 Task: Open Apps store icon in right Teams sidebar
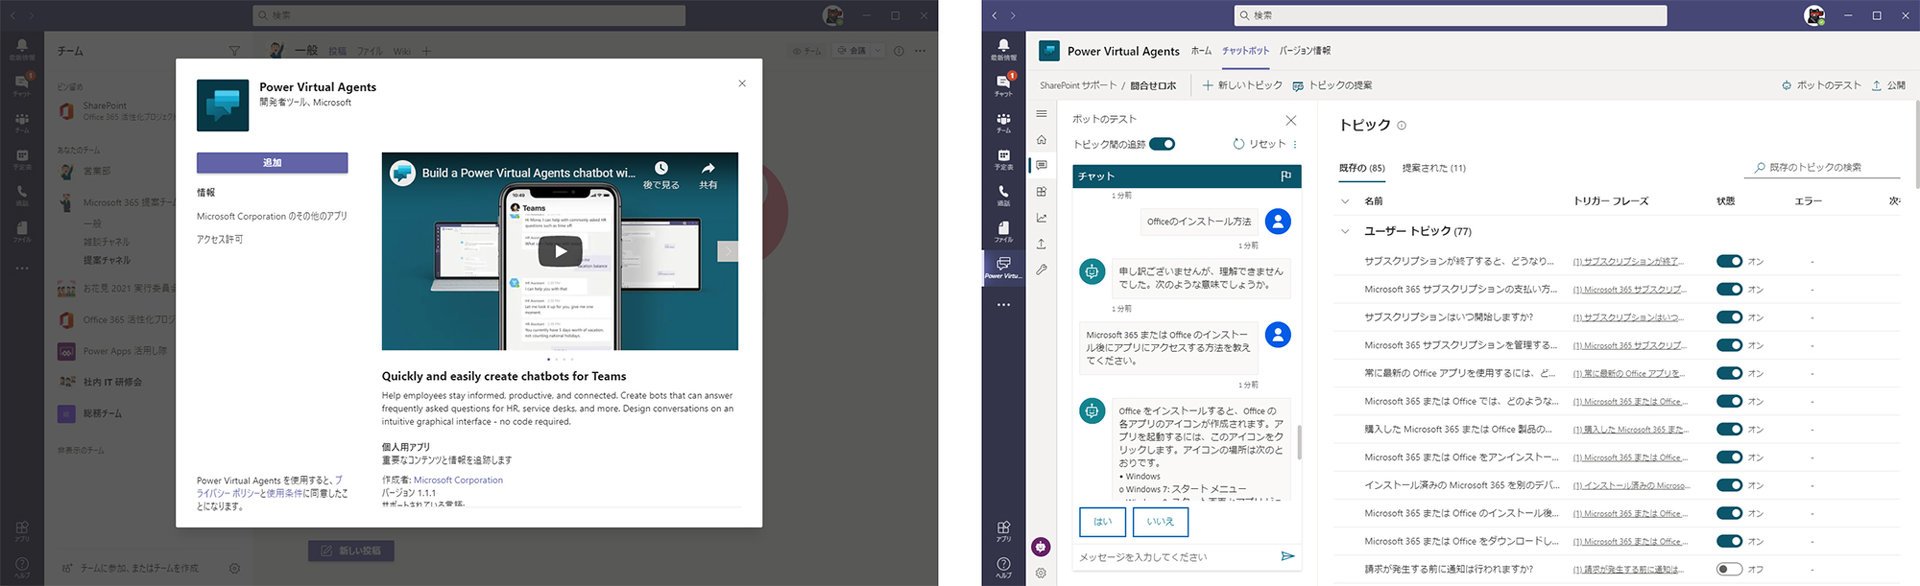tap(1003, 530)
